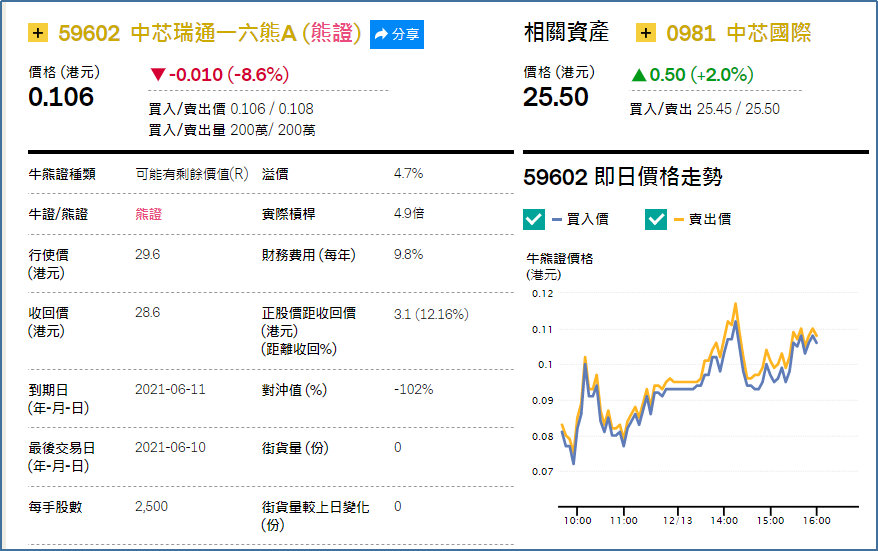The height and width of the screenshot is (551, 878).
Task: Click the 街貨量較上日變化 label
Action: [315, 516]
